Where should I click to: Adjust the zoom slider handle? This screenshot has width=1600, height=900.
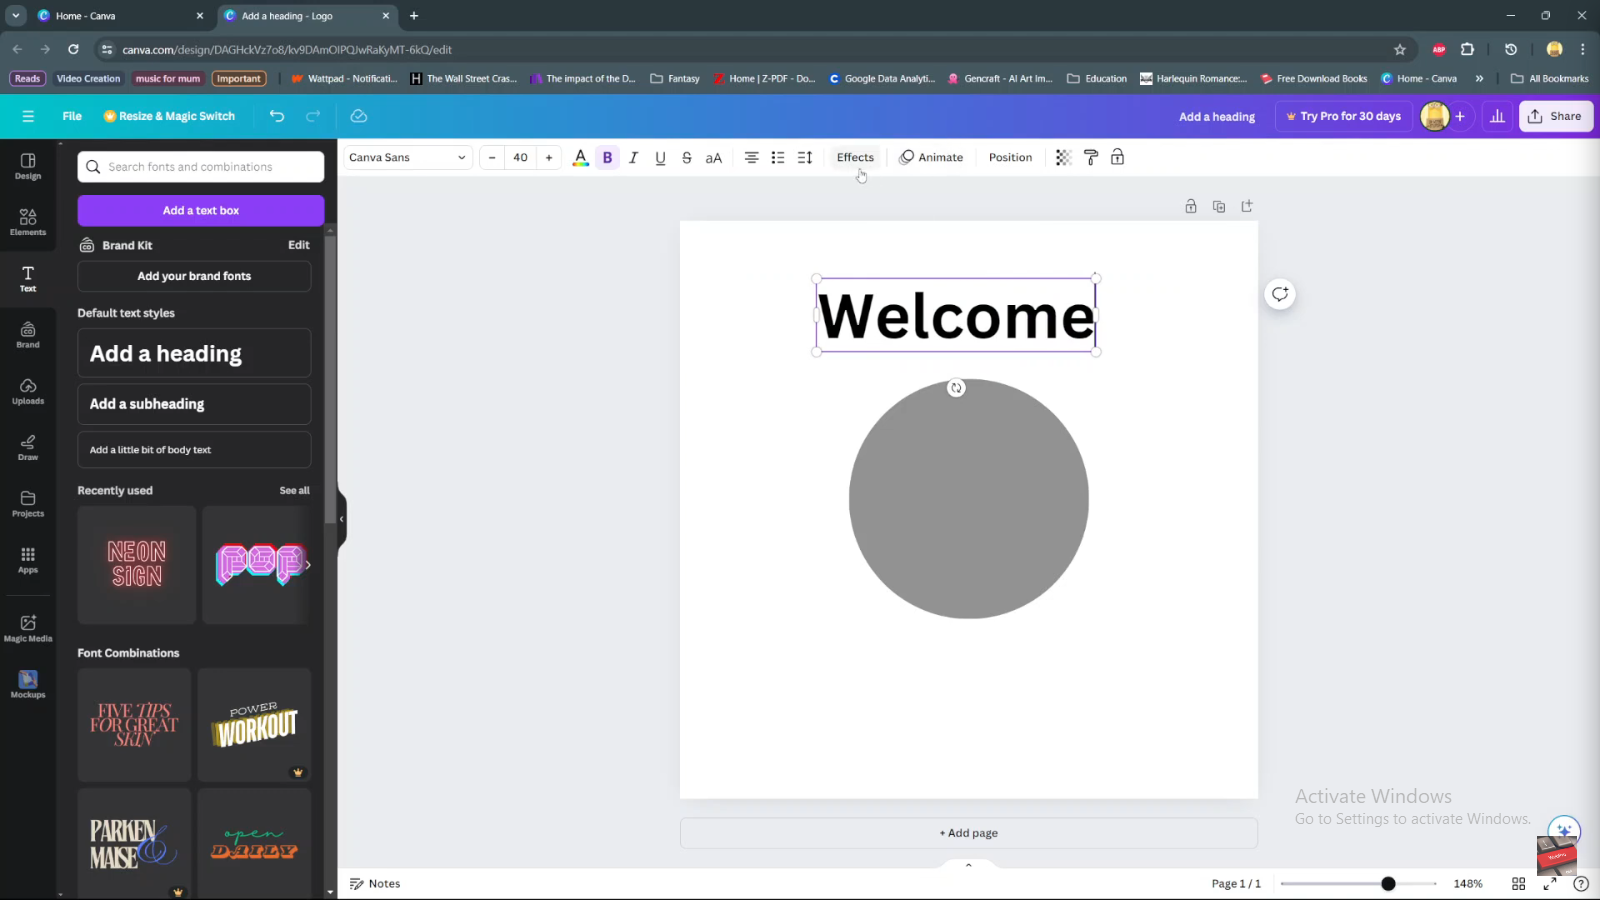click(x=1388, y=884)
